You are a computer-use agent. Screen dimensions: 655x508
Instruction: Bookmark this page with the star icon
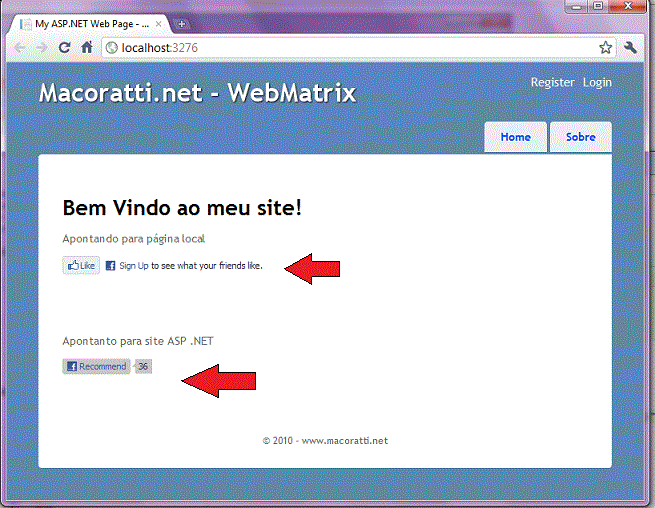click(605, 48)
